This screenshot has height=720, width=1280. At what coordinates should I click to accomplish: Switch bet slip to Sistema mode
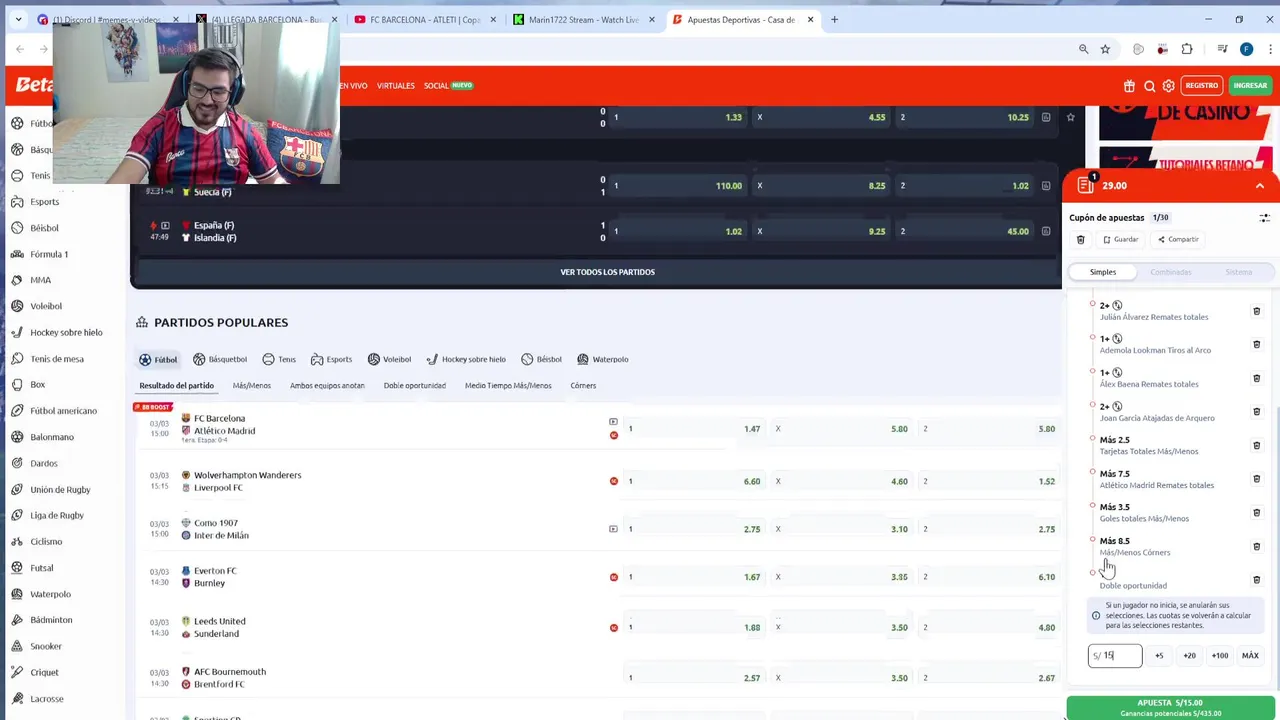coord(1238,272)
